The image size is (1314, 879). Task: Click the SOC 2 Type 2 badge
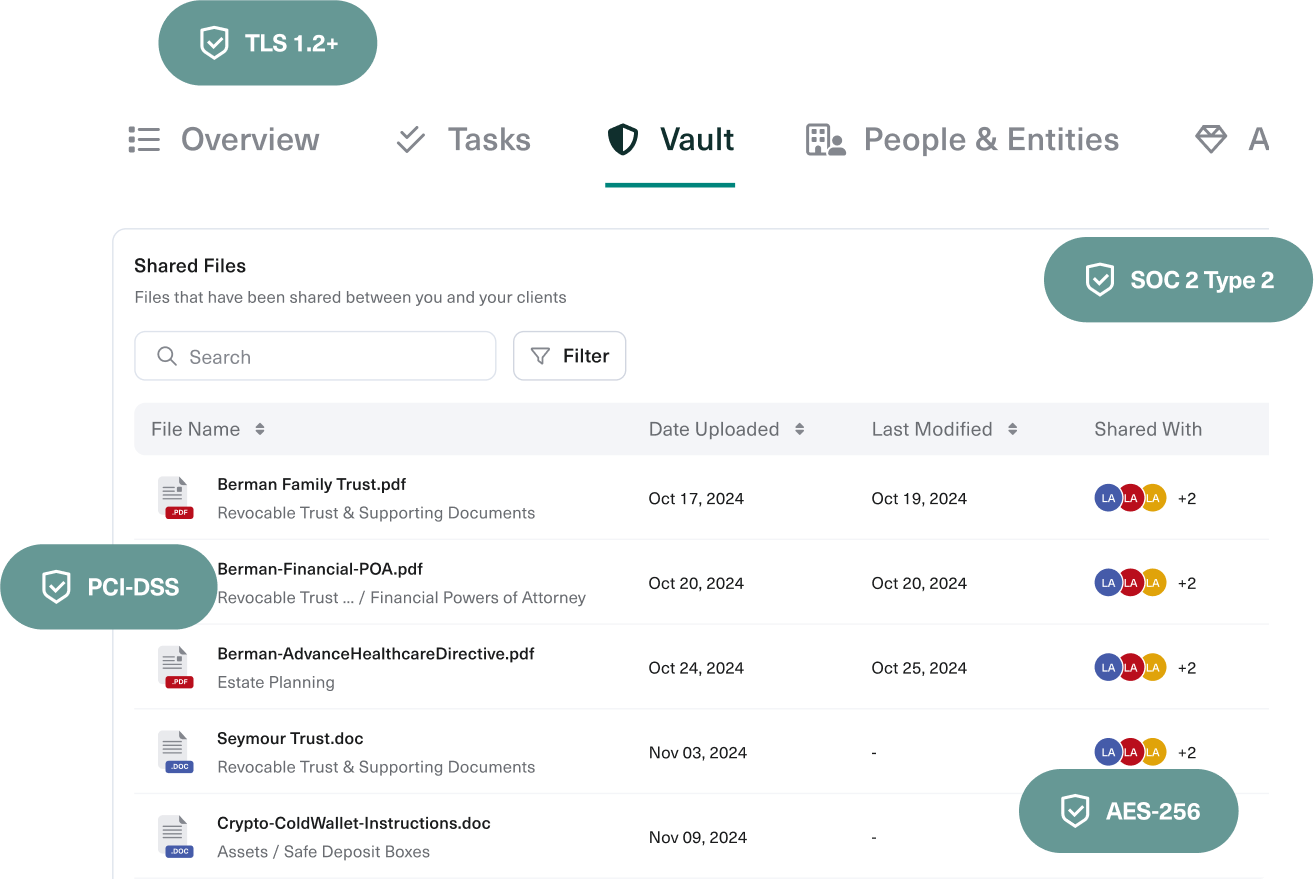click(1178, 280)
